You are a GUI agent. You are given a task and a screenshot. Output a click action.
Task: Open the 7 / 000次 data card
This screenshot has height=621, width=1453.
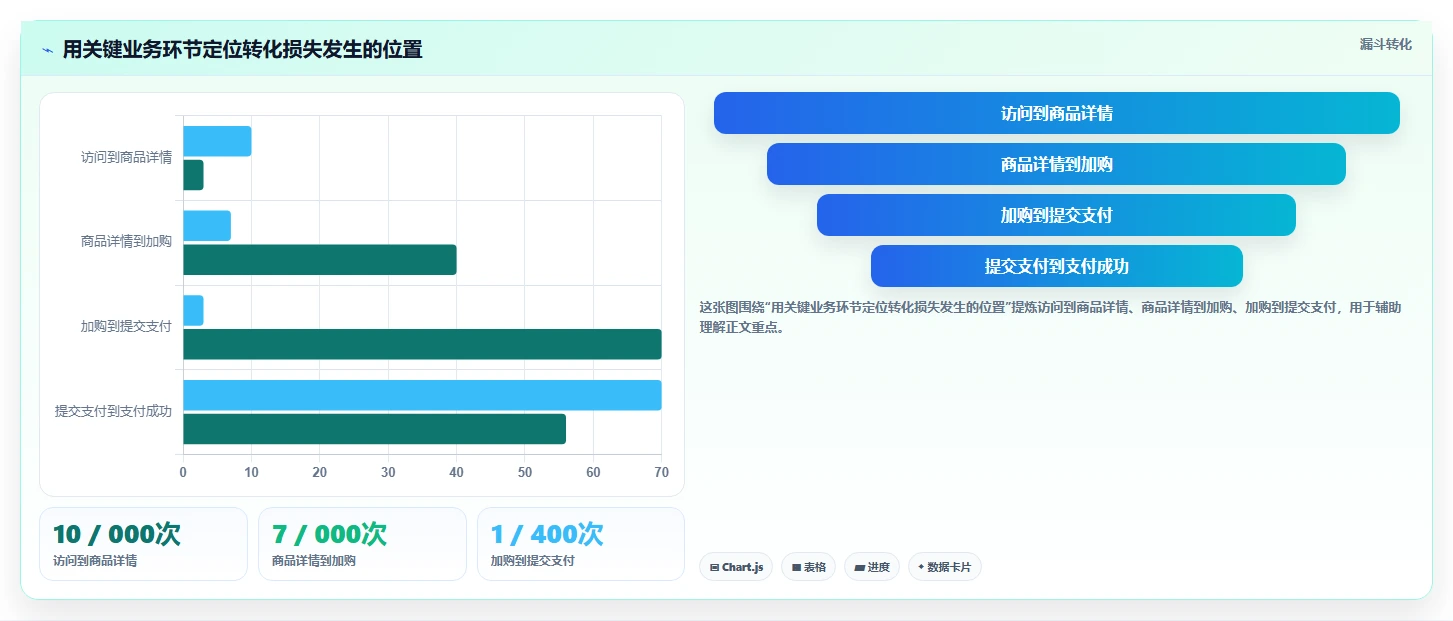pos(362,544)
